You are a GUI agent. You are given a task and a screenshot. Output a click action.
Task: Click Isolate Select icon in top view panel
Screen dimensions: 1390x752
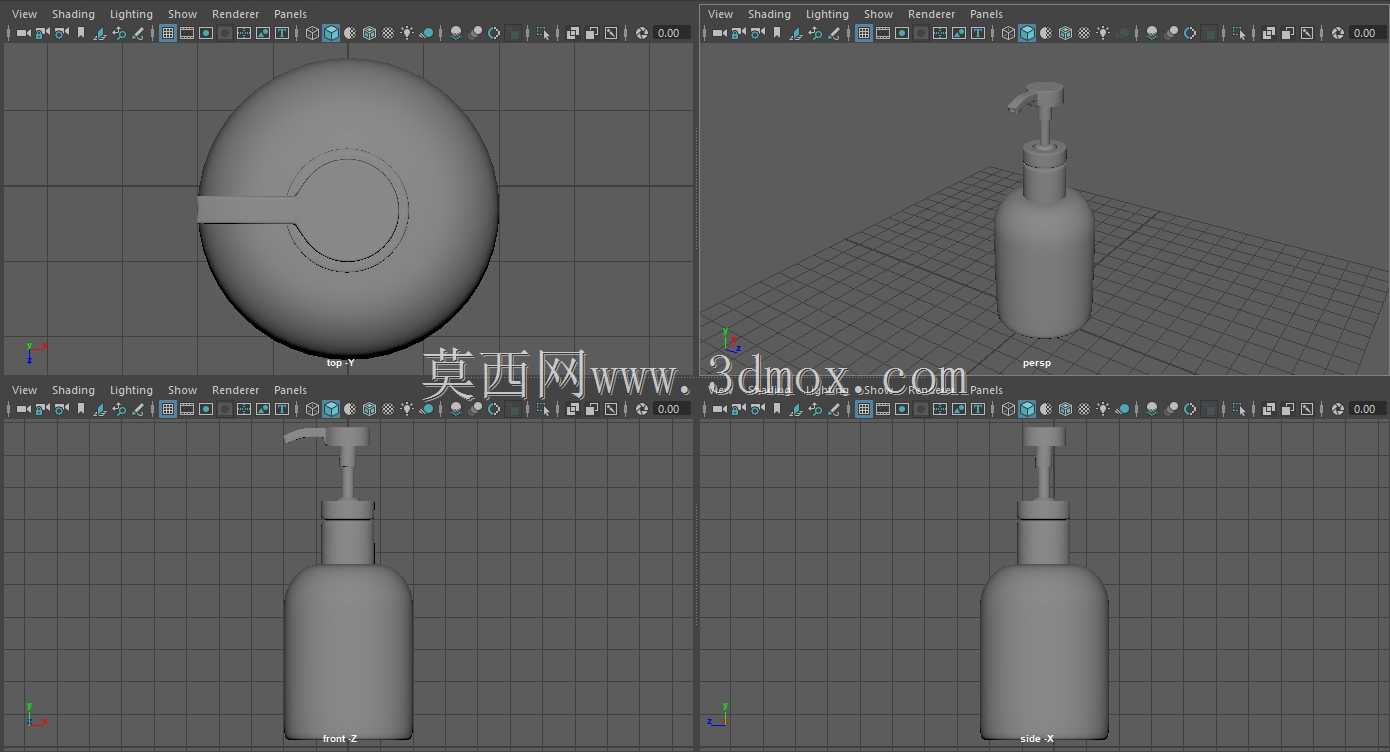pyautogui.click(x=543, y=33)
